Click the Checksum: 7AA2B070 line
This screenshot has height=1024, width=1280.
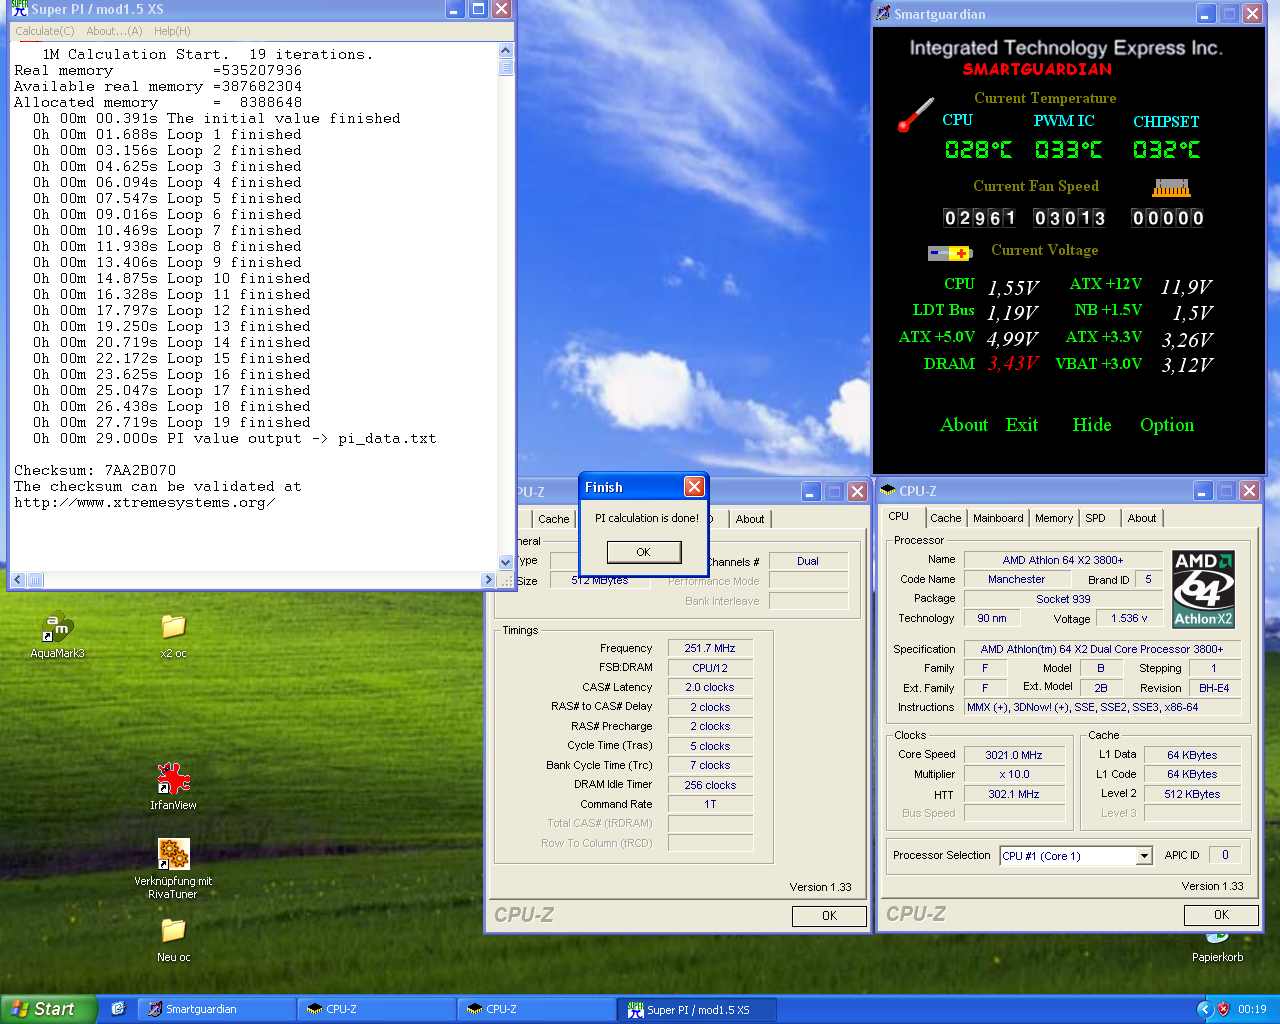[95, 470]
